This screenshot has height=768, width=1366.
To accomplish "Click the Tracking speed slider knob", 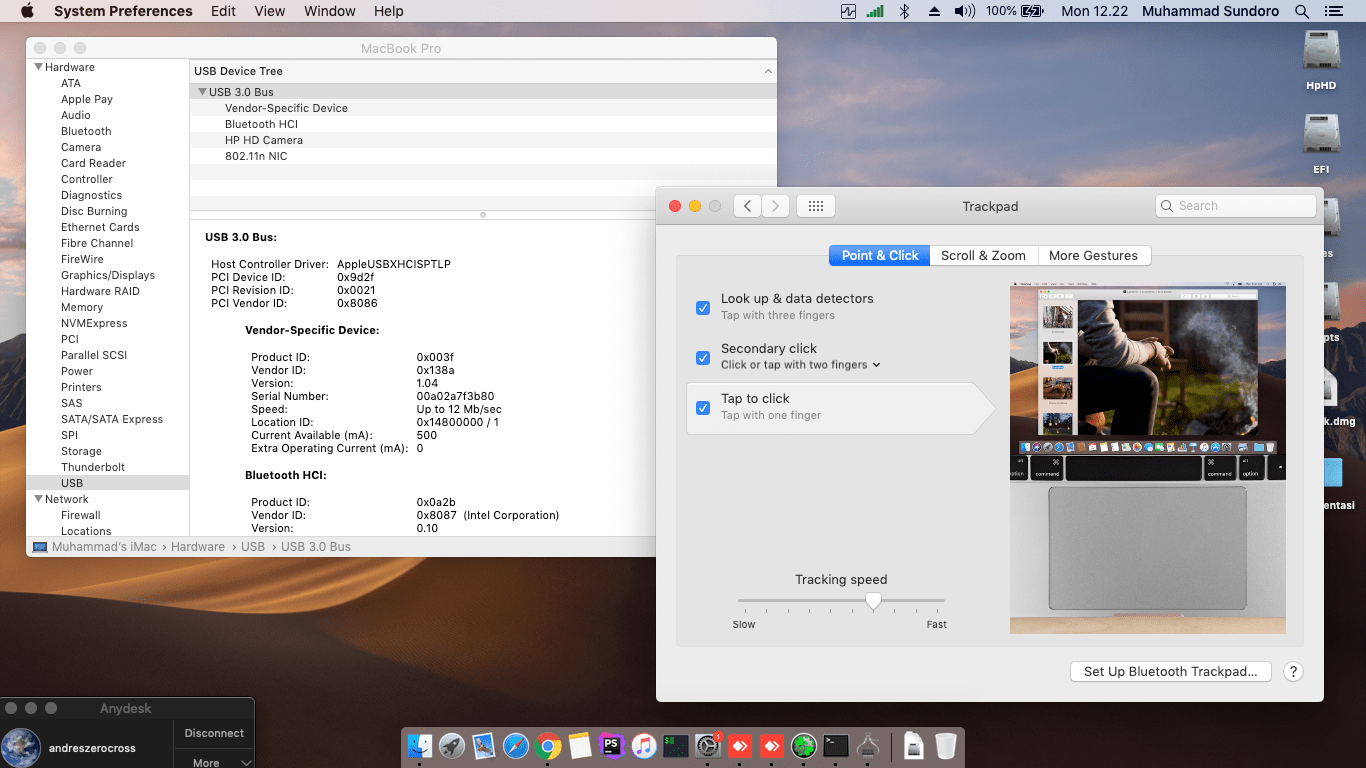I will (873, 600).
